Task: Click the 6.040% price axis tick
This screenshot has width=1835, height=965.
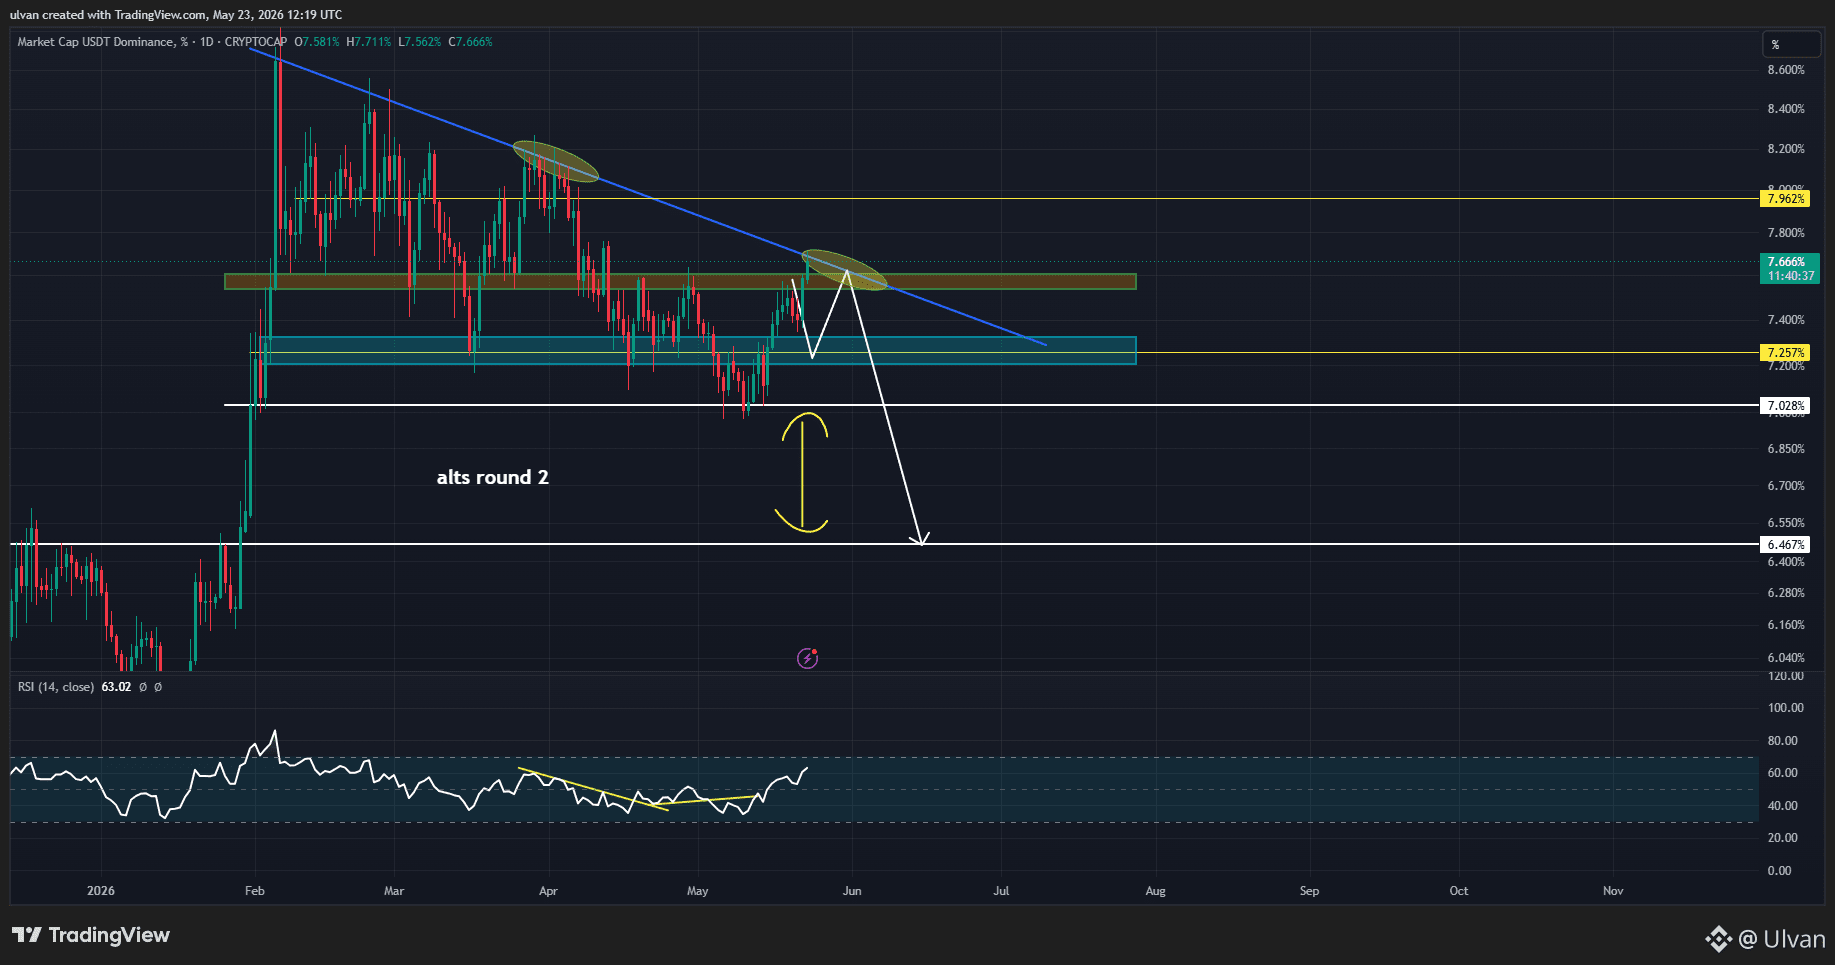Action: pos(1786,658)
